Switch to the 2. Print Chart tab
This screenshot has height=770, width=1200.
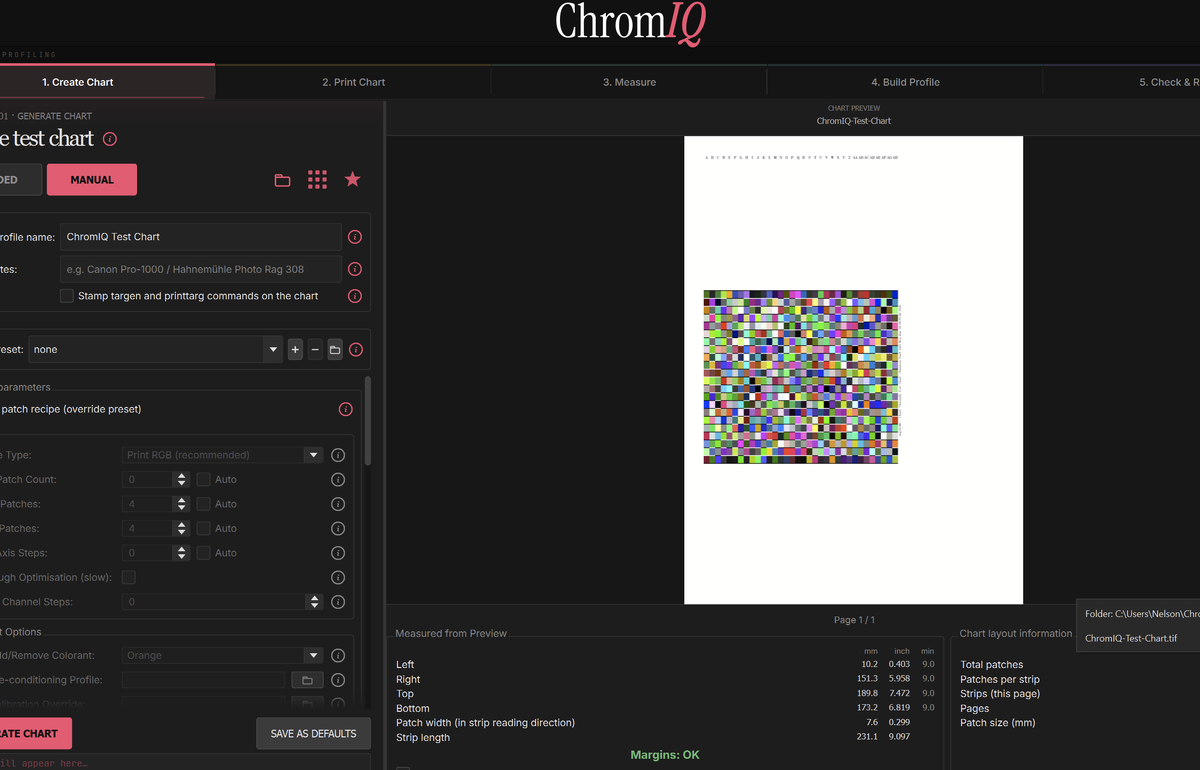pos(353,82)
